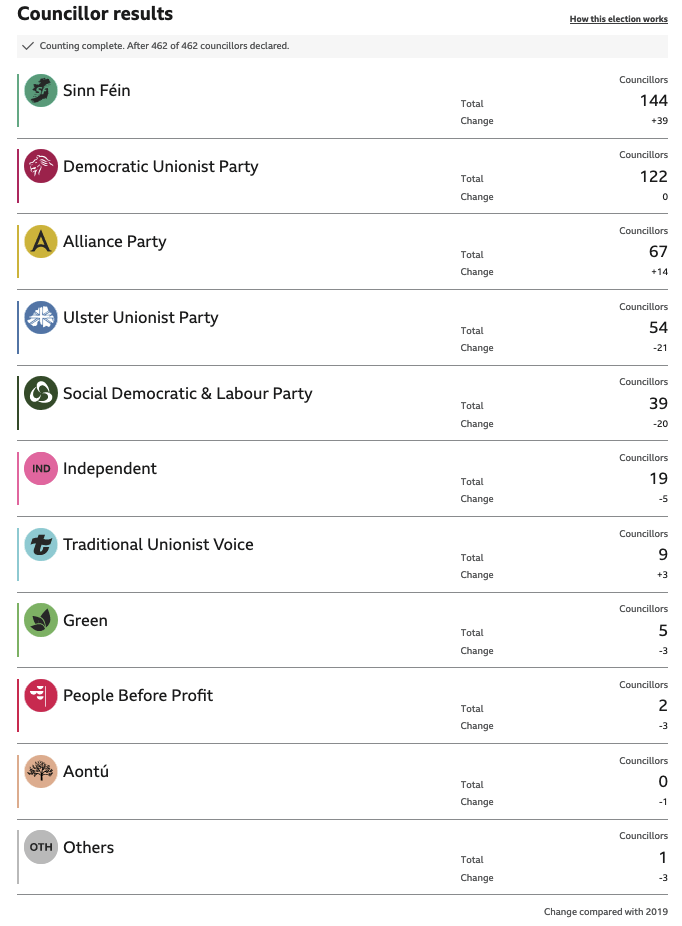Click the counting complete checkmark icon
Image resolution: width=682 pixels, height=926 pixels.
coord(28,46)
